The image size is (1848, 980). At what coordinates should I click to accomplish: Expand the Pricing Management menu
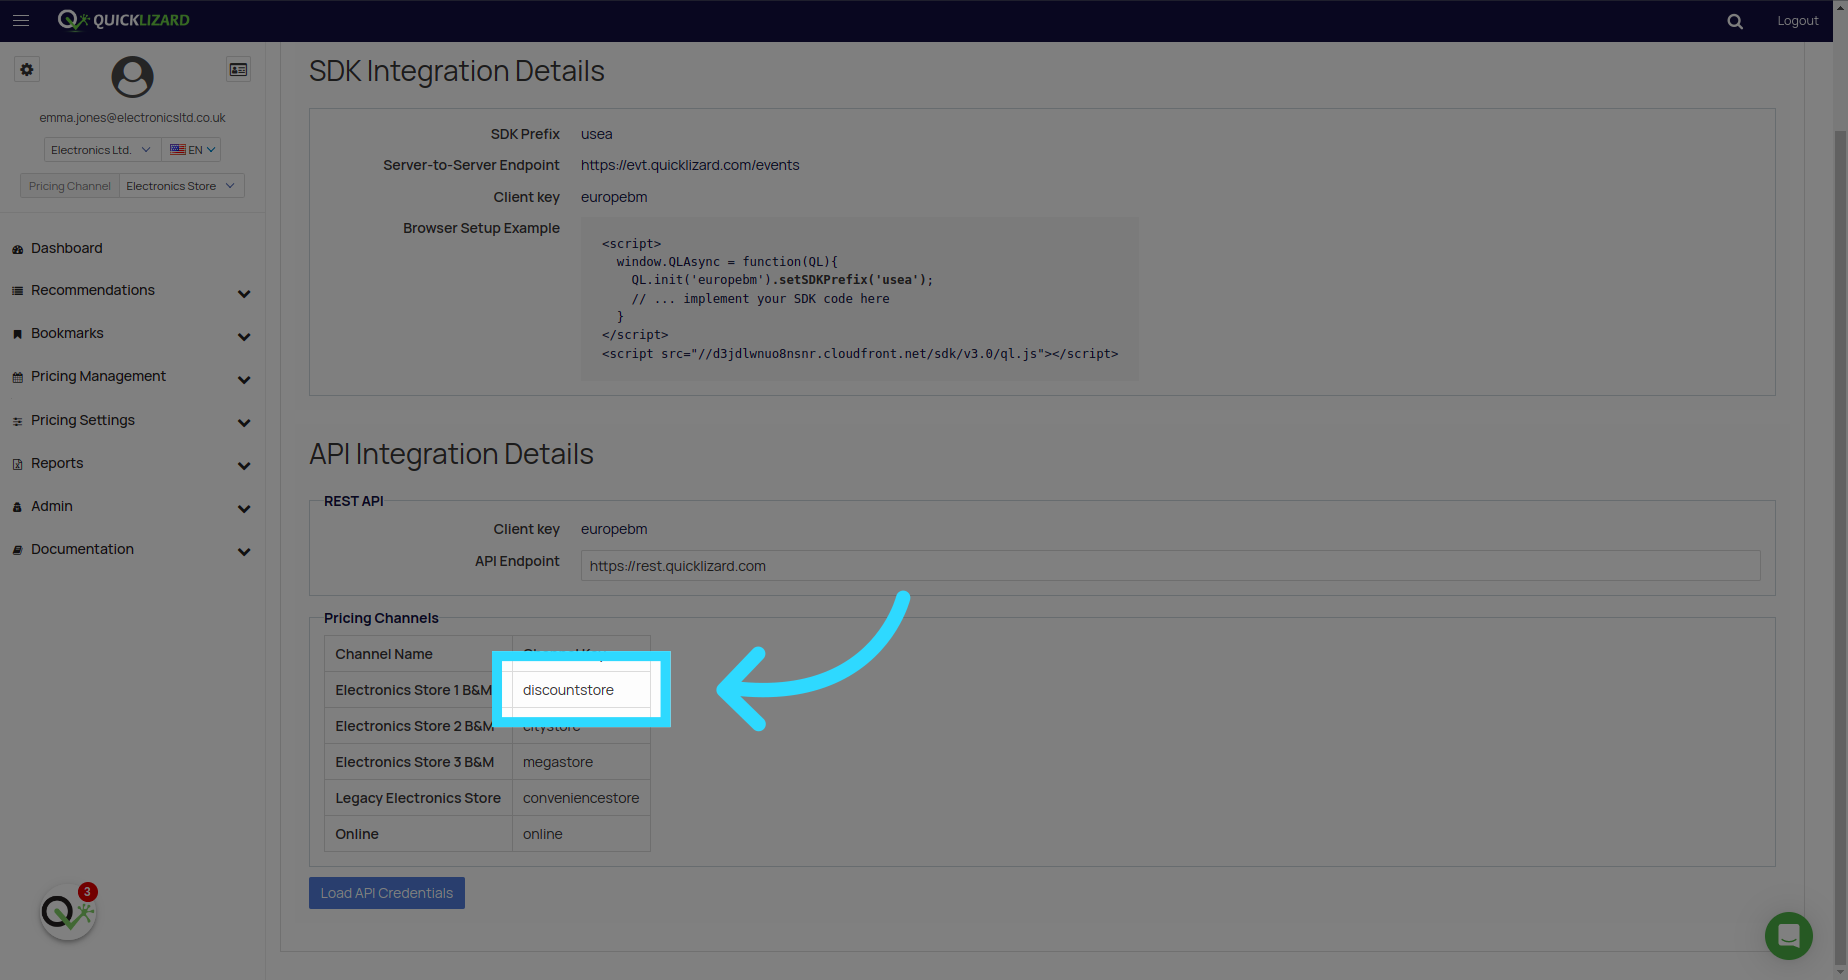pos(131,377)
